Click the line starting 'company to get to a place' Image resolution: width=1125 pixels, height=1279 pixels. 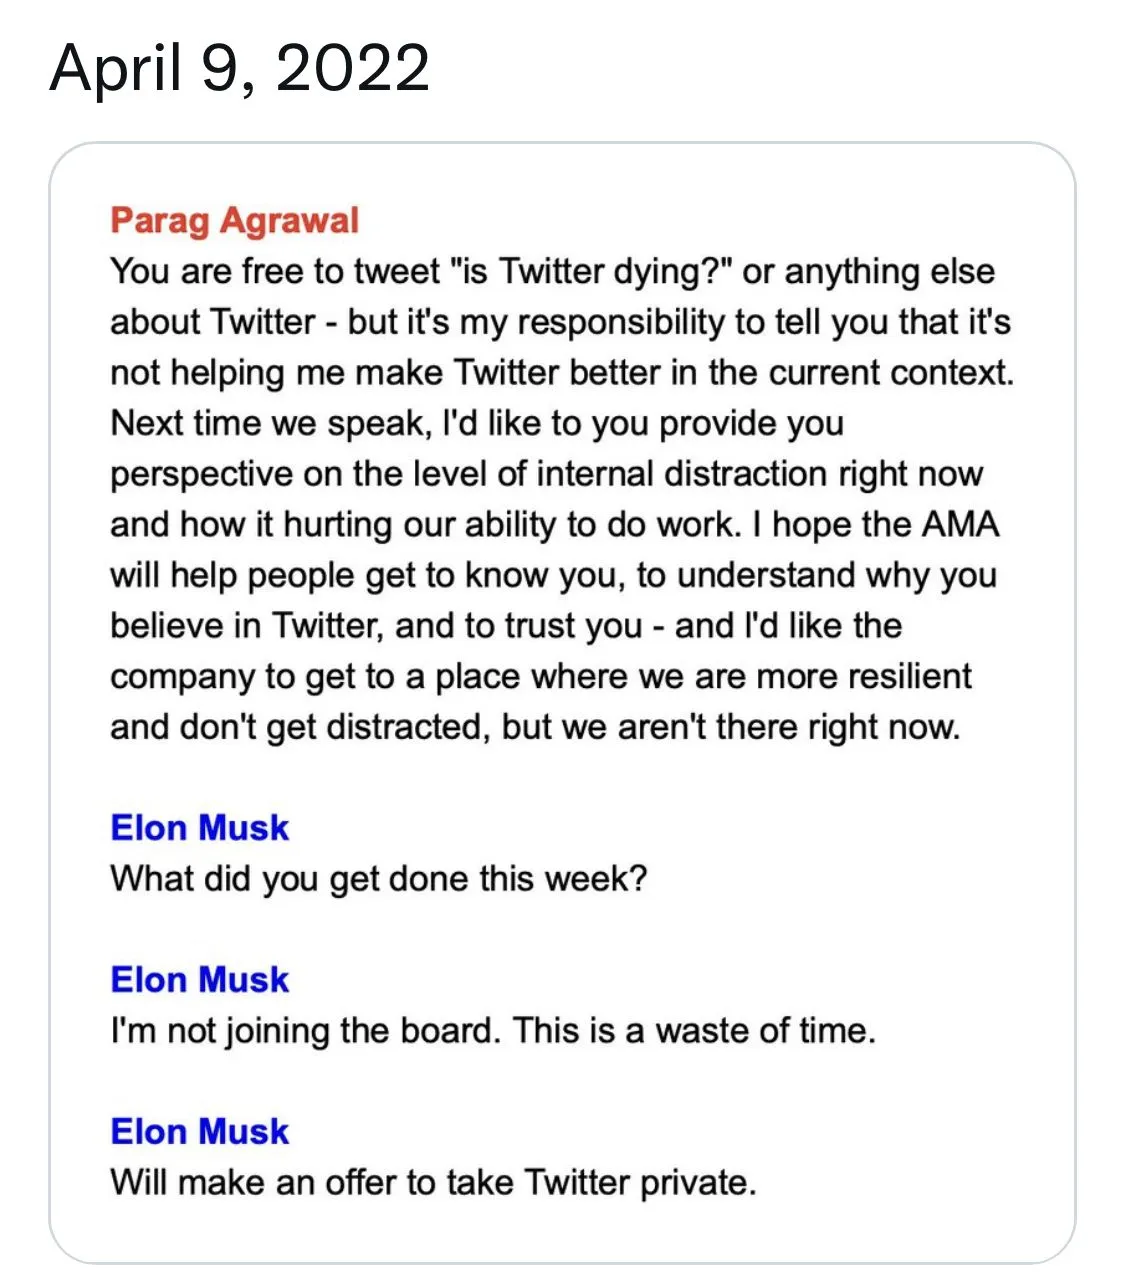540,677
